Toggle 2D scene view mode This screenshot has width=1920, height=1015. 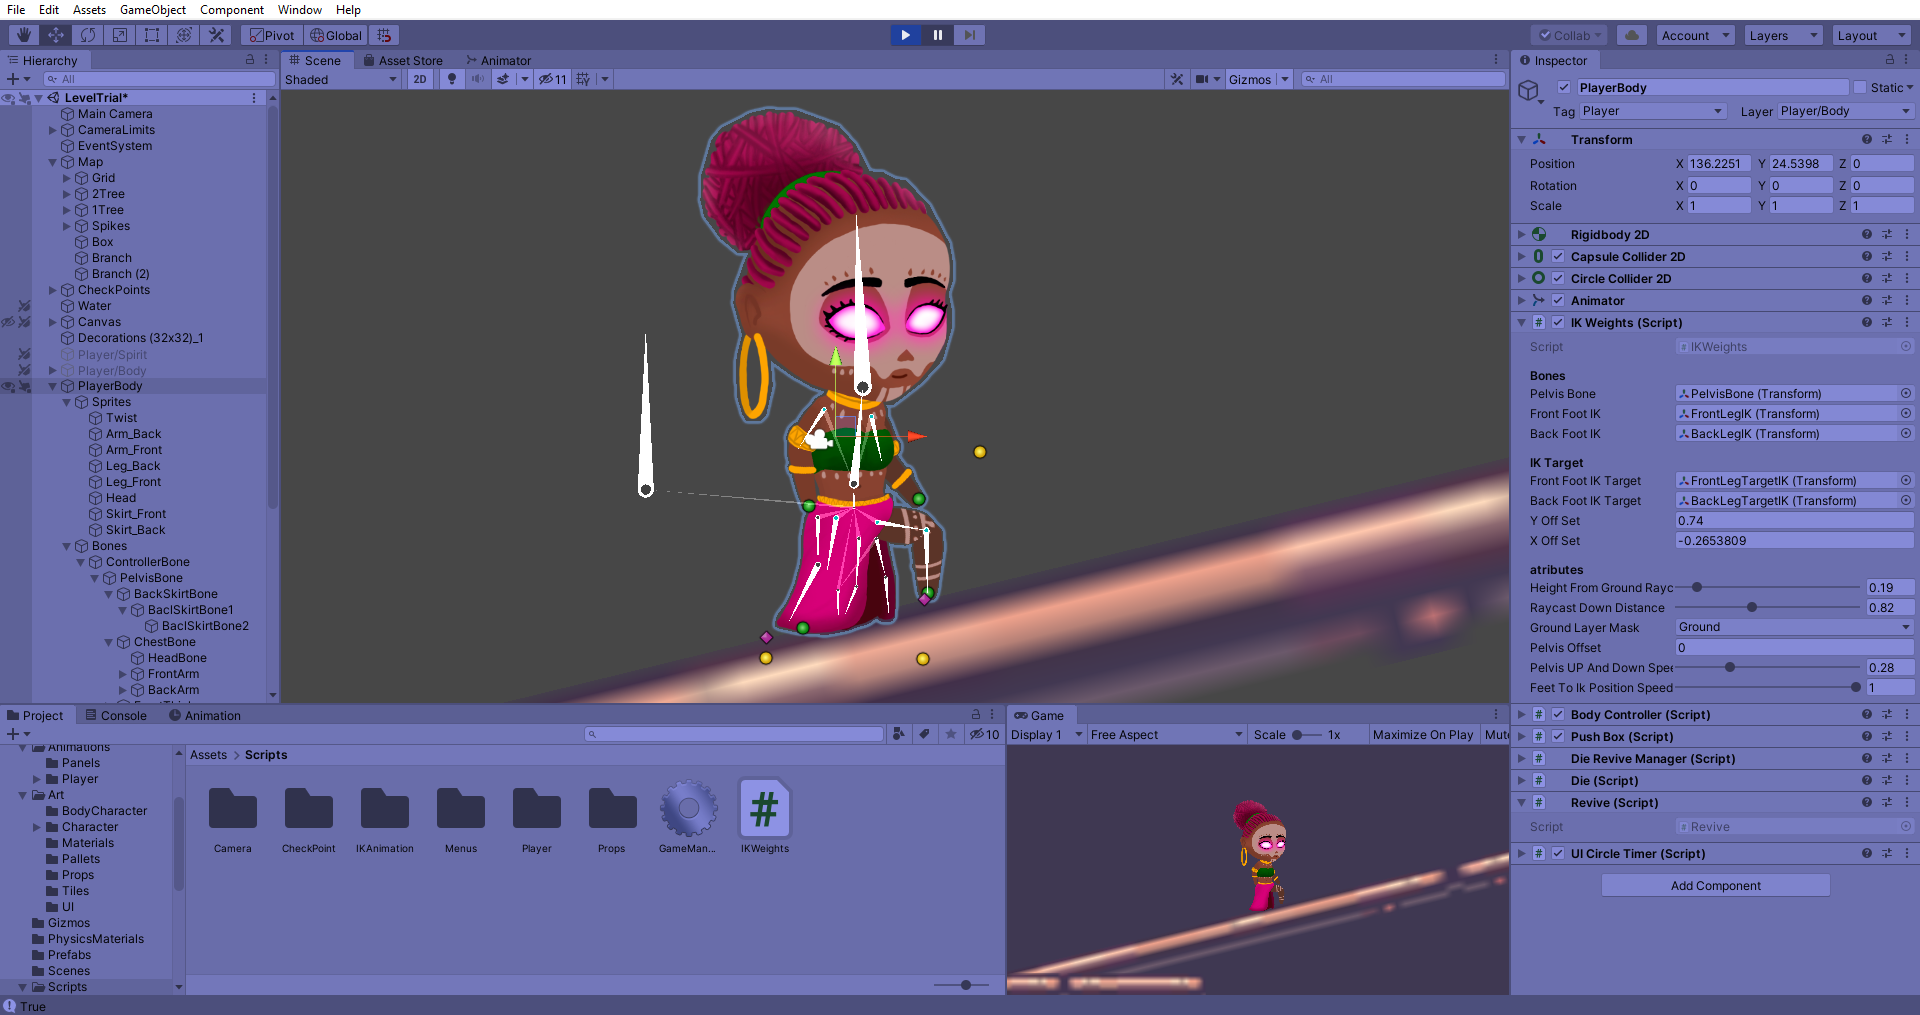pos(420,79)
